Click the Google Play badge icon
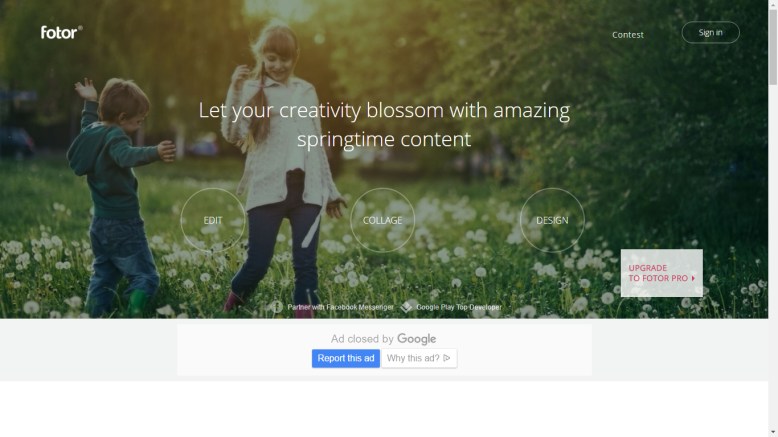This screenshot has width=778, height=437. tap(406, 307)
